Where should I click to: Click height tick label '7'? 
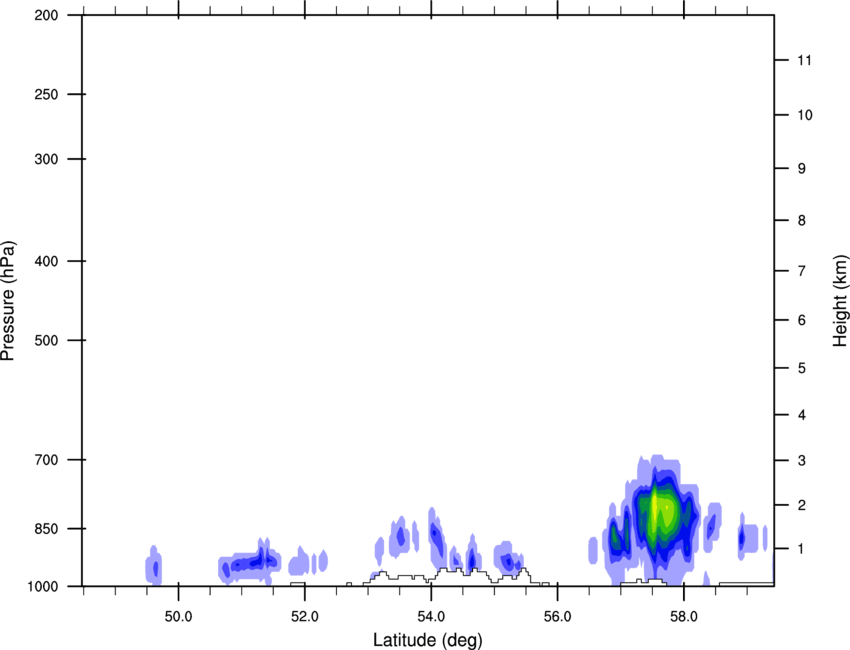pyautogui.click(x=802, y=271)
